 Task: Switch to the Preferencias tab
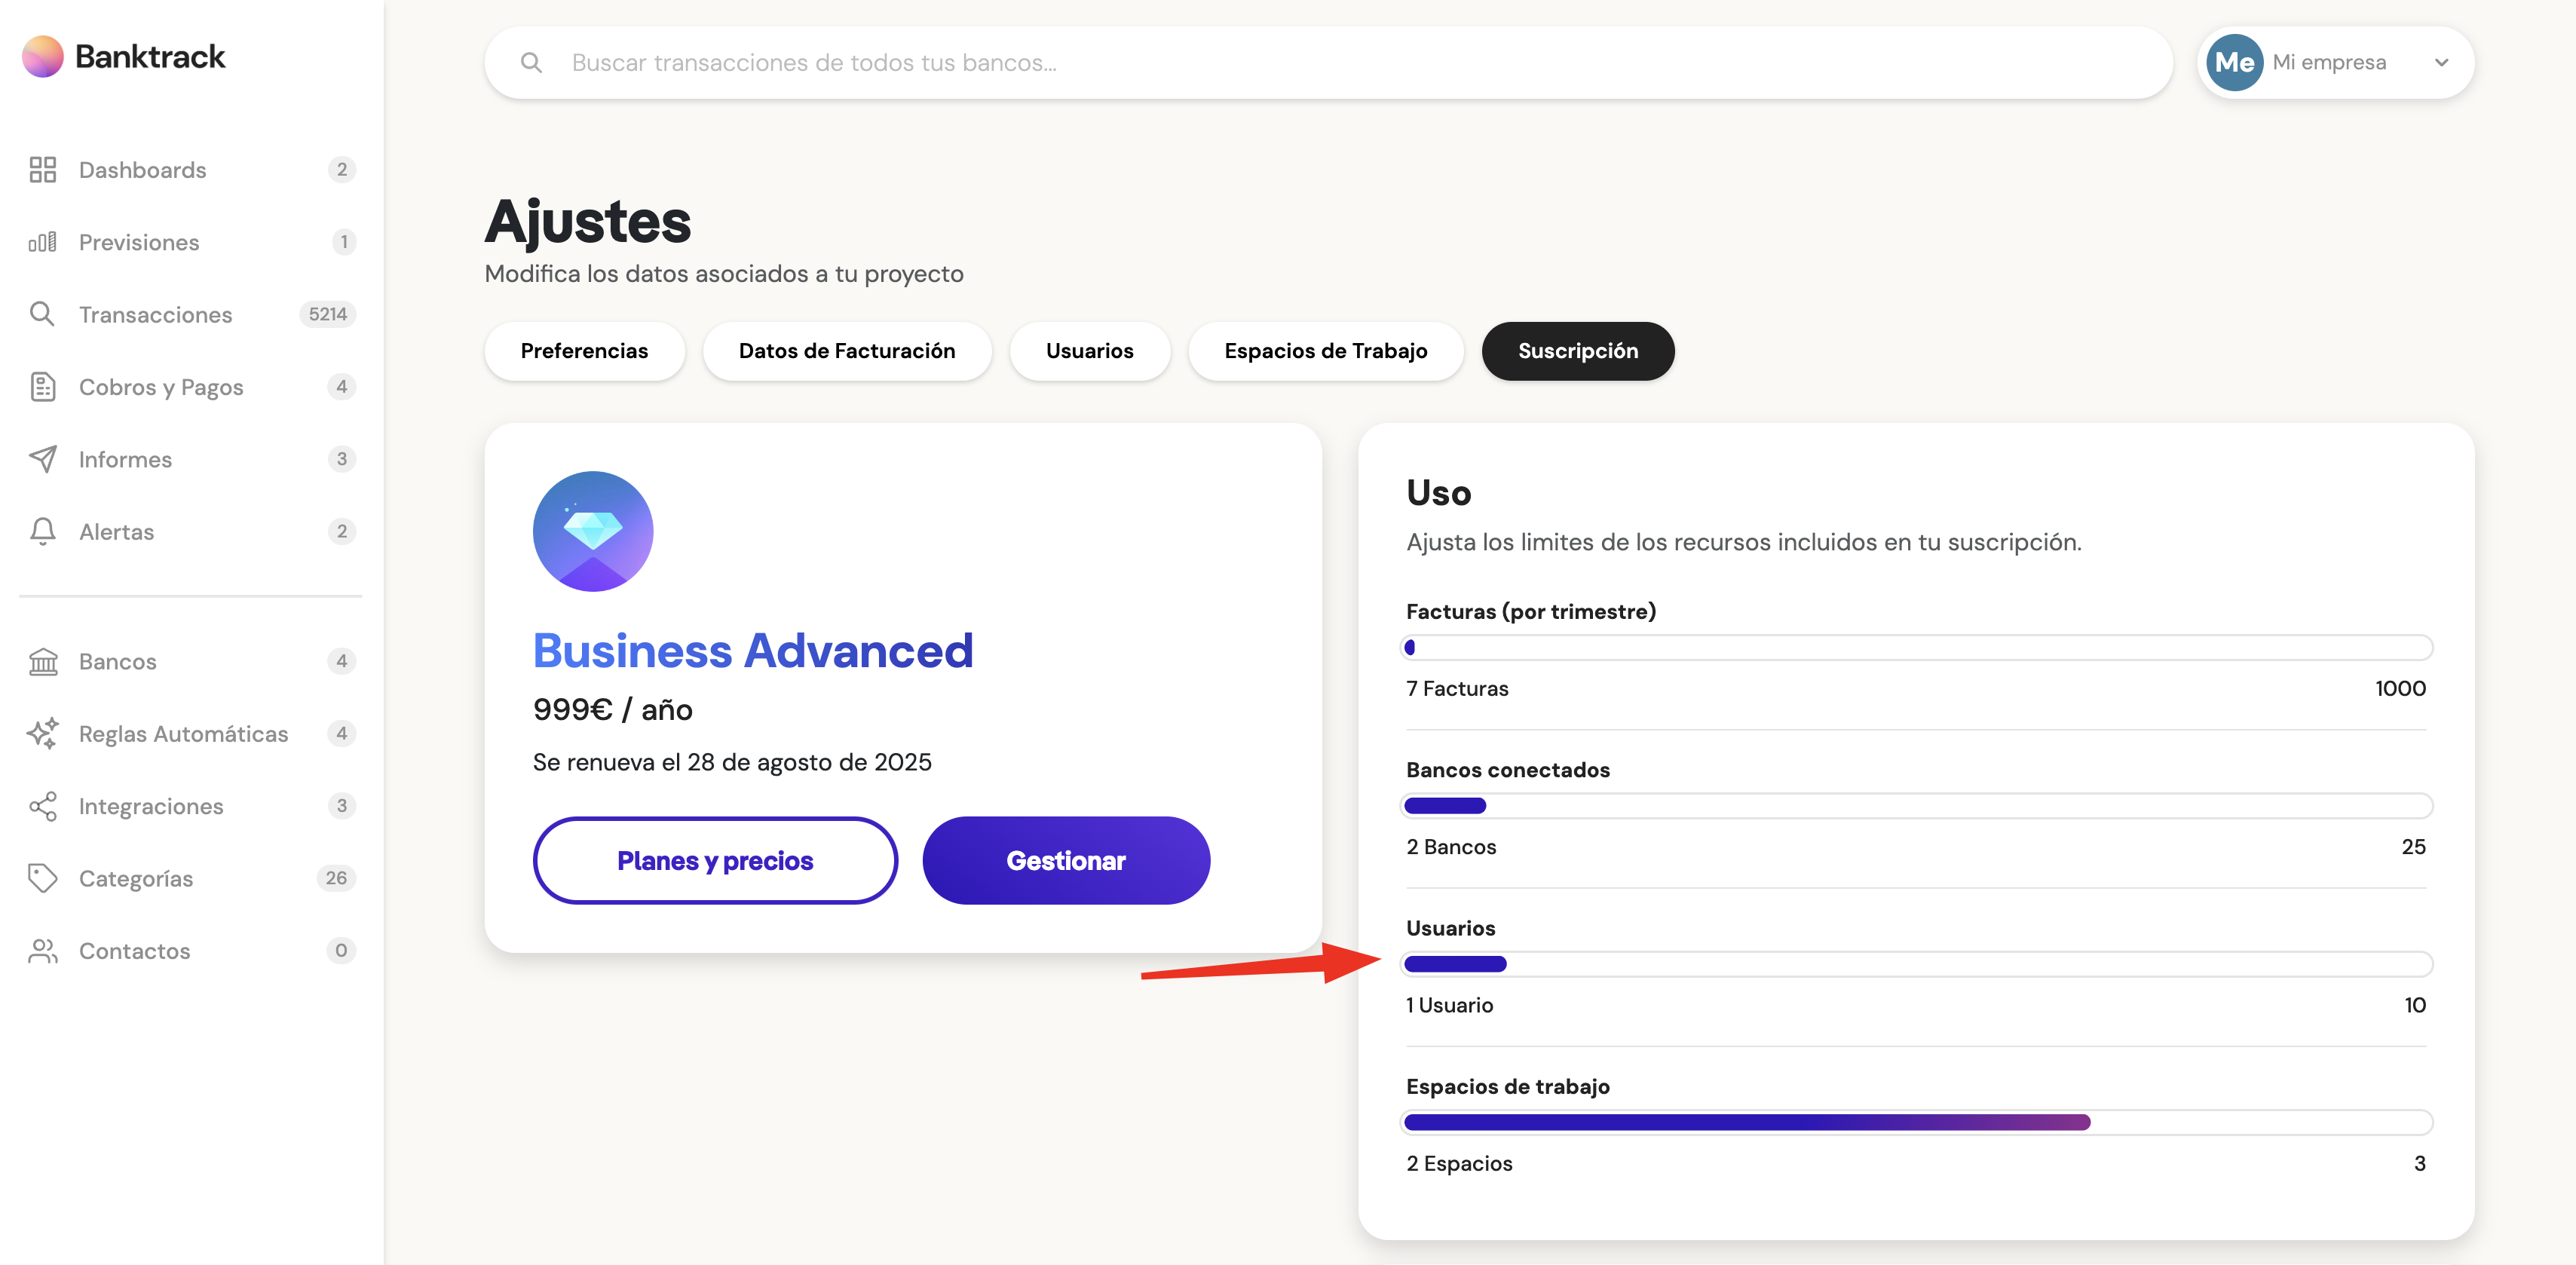click(584, 351)
